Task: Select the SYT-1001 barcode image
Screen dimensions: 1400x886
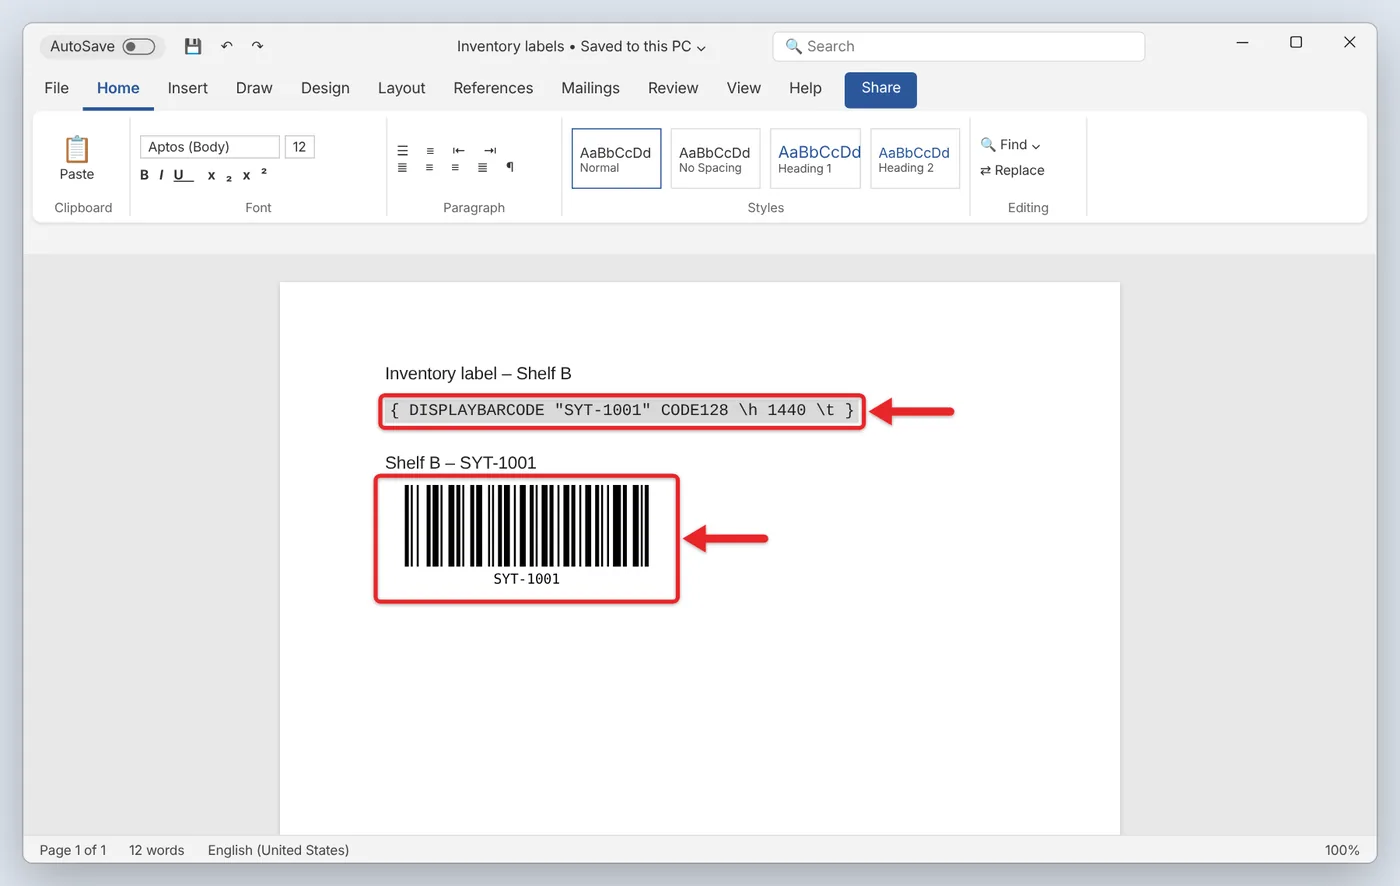Action: [x=527, y=538]
